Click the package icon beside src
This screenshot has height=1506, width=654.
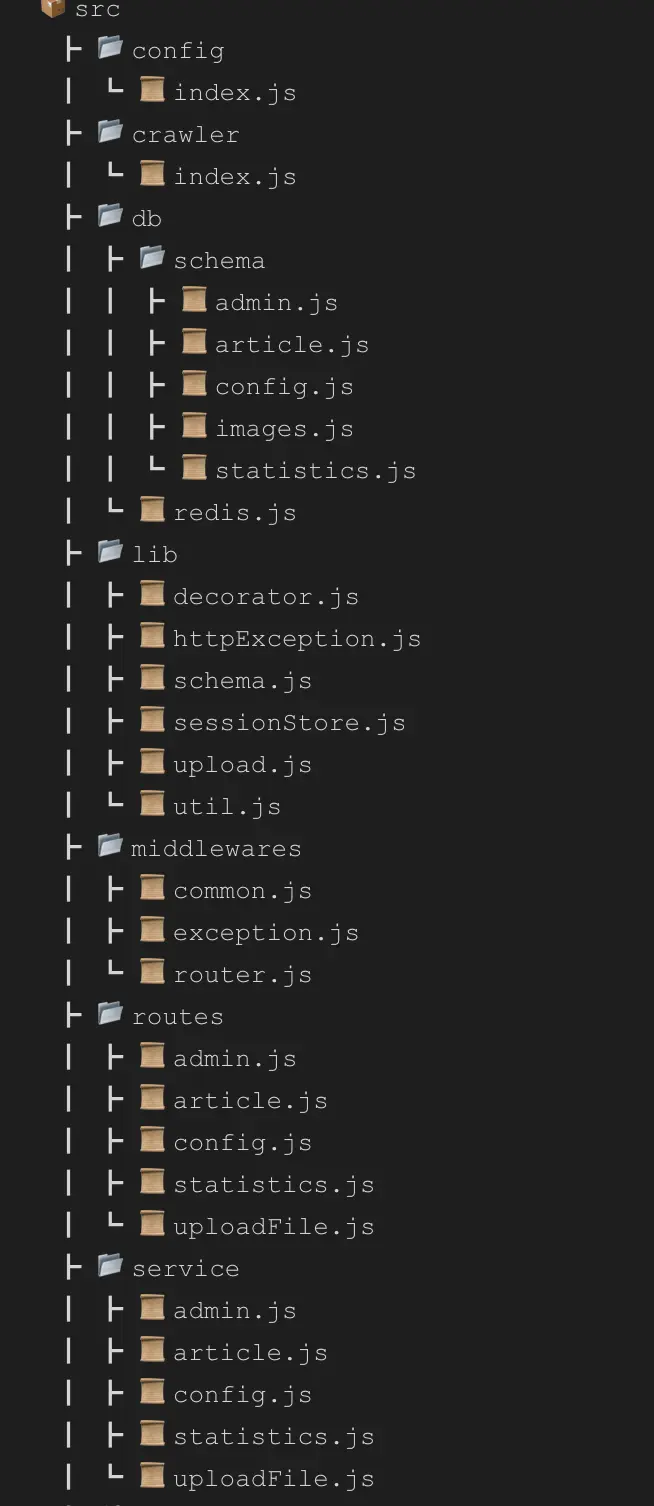54,8
